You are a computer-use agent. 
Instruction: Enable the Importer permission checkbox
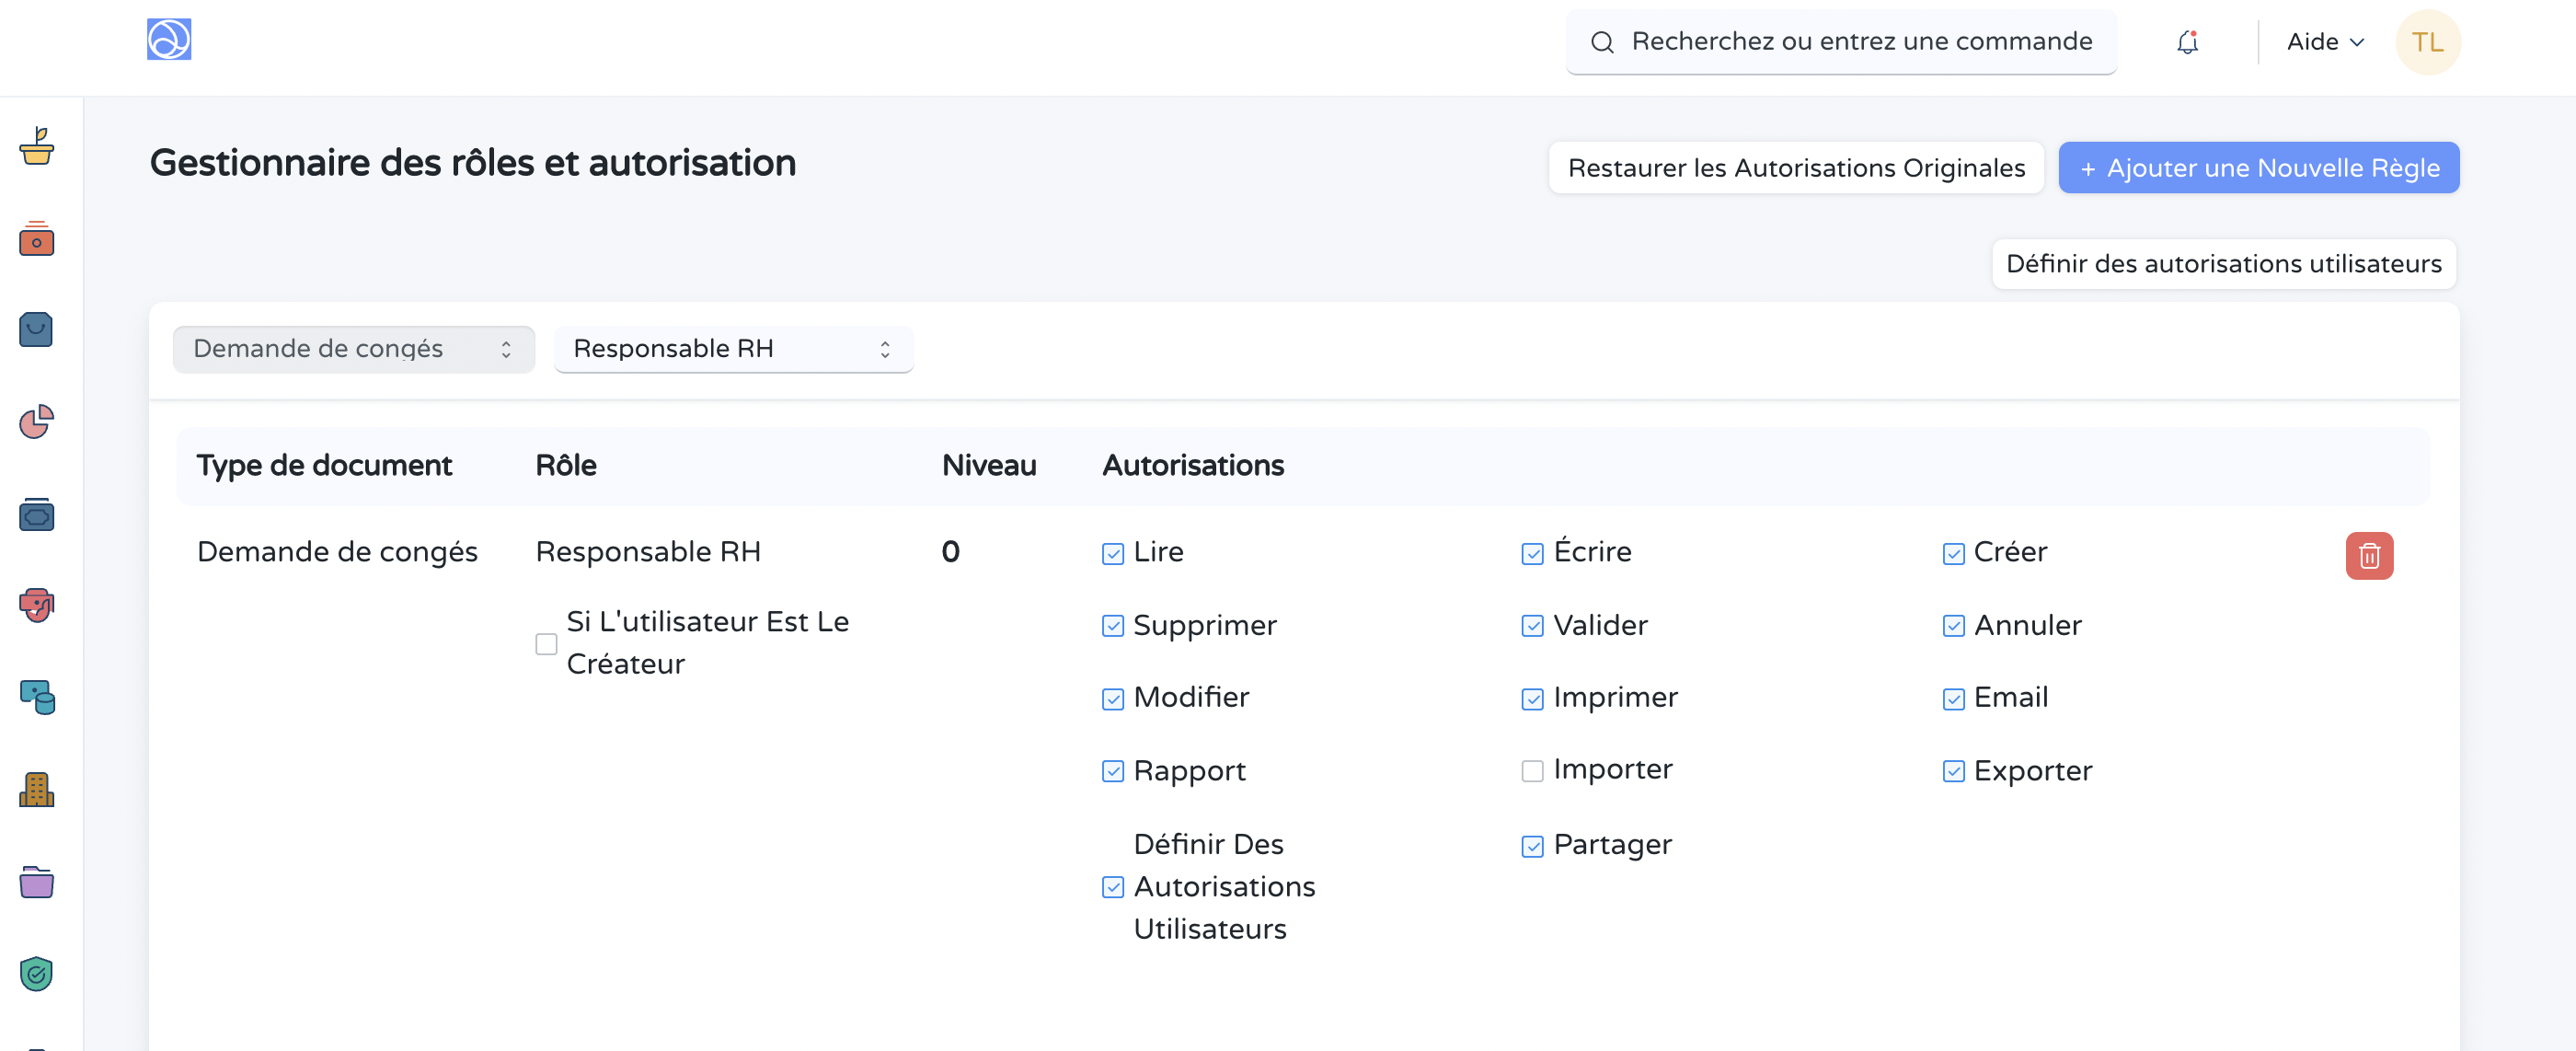click(1531, 771)
